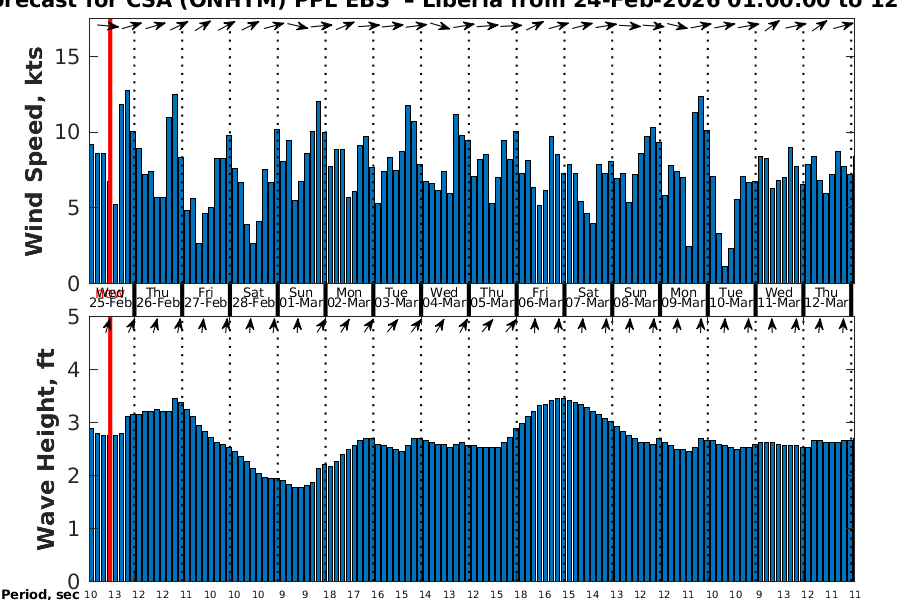Image resolution: width=900 pixels, height=600 pixels.
Task: Click the Fri 06-Mar date label
Action: [x=540, y=297]
